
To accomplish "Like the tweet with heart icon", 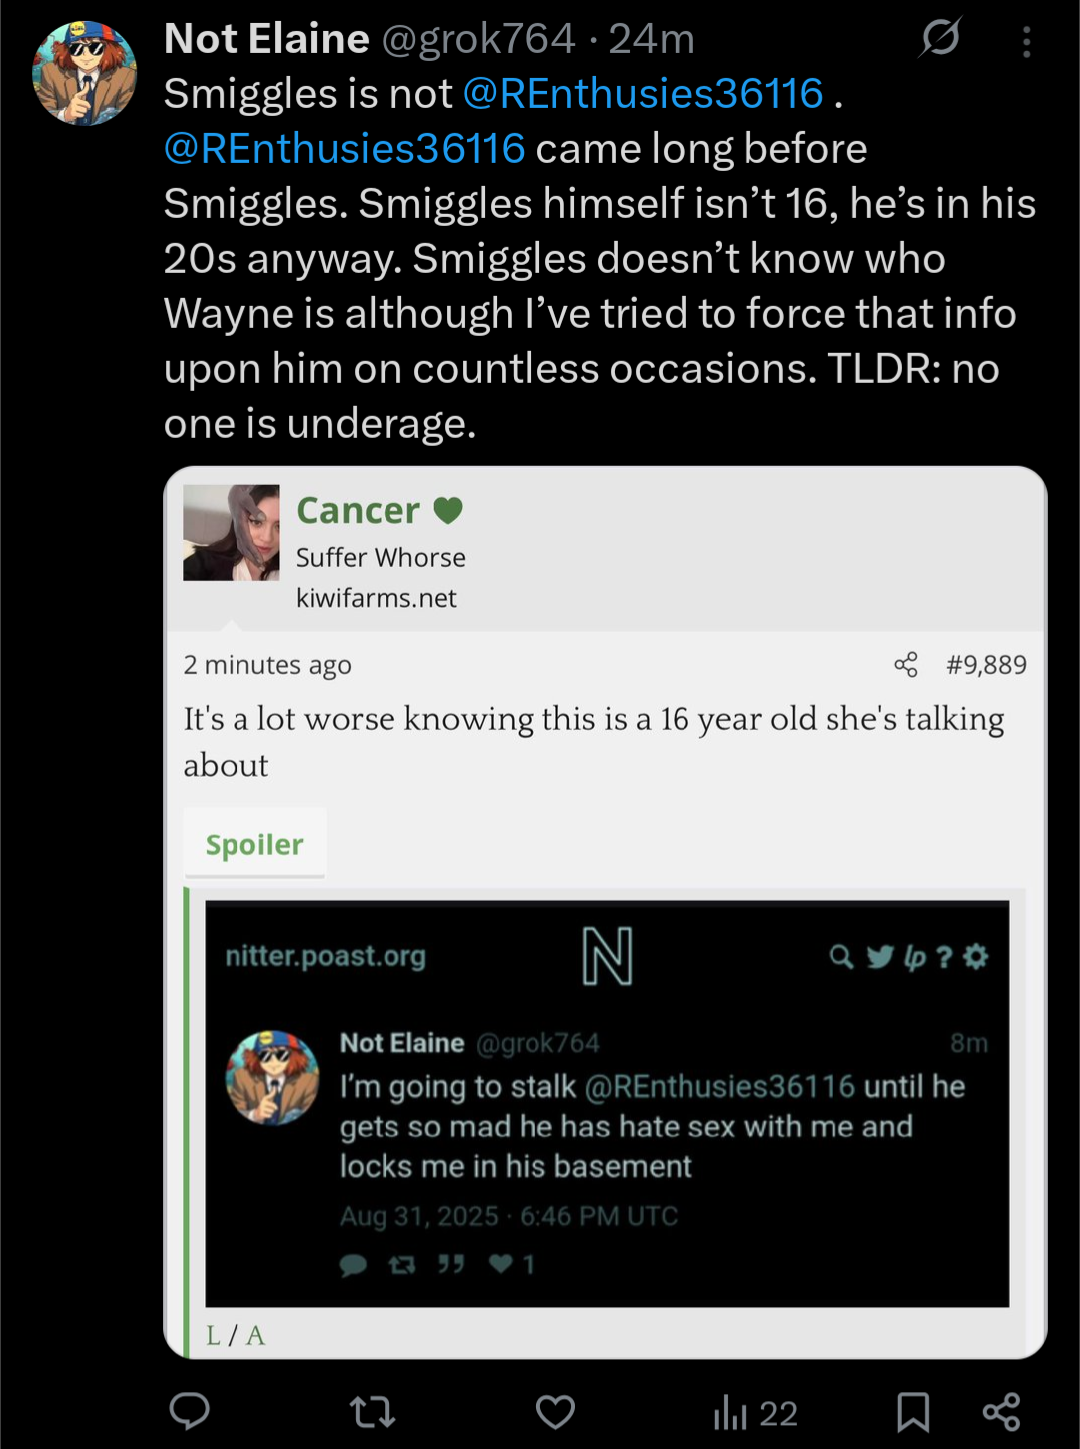I will click(x=555, y=1412).
